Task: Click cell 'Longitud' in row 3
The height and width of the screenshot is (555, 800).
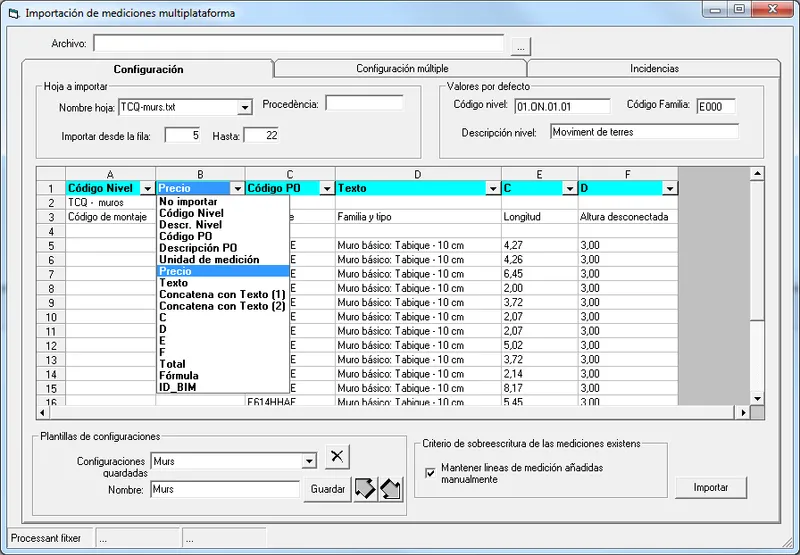Action: click(x=539, y=217)
